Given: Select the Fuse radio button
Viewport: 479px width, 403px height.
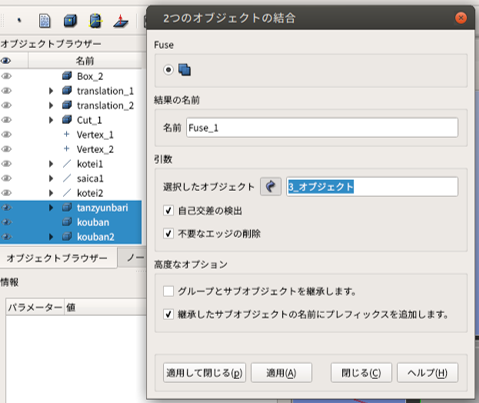Looking at the screenshot, I should click(x=168, y=70).
